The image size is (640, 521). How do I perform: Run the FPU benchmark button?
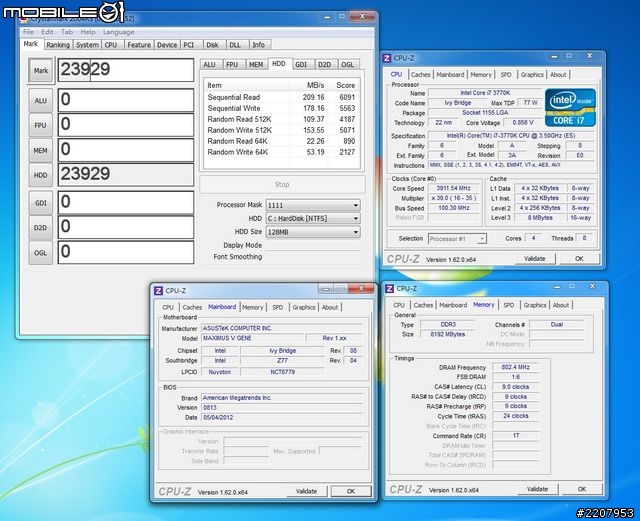(x=40, y=125)
